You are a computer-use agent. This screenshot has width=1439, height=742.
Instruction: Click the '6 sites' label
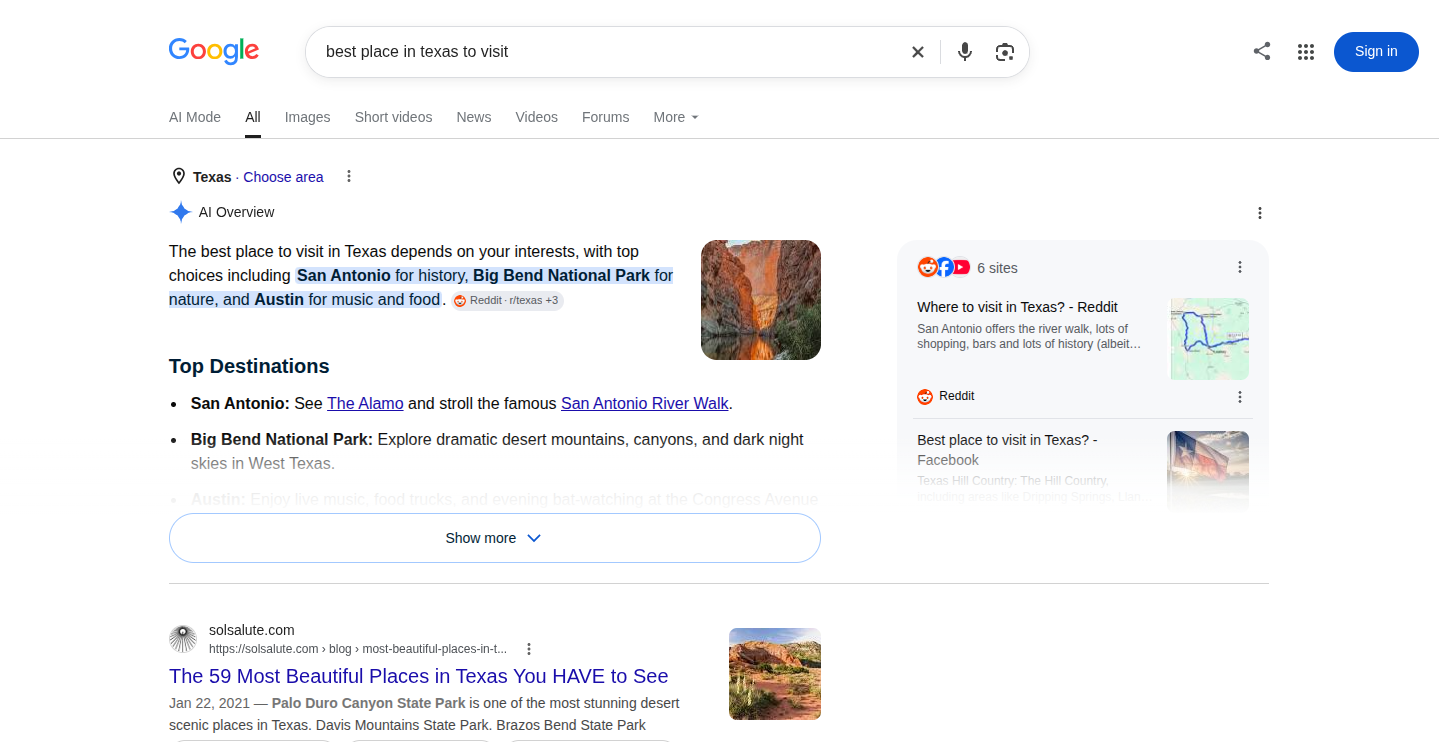coord(997,268)
